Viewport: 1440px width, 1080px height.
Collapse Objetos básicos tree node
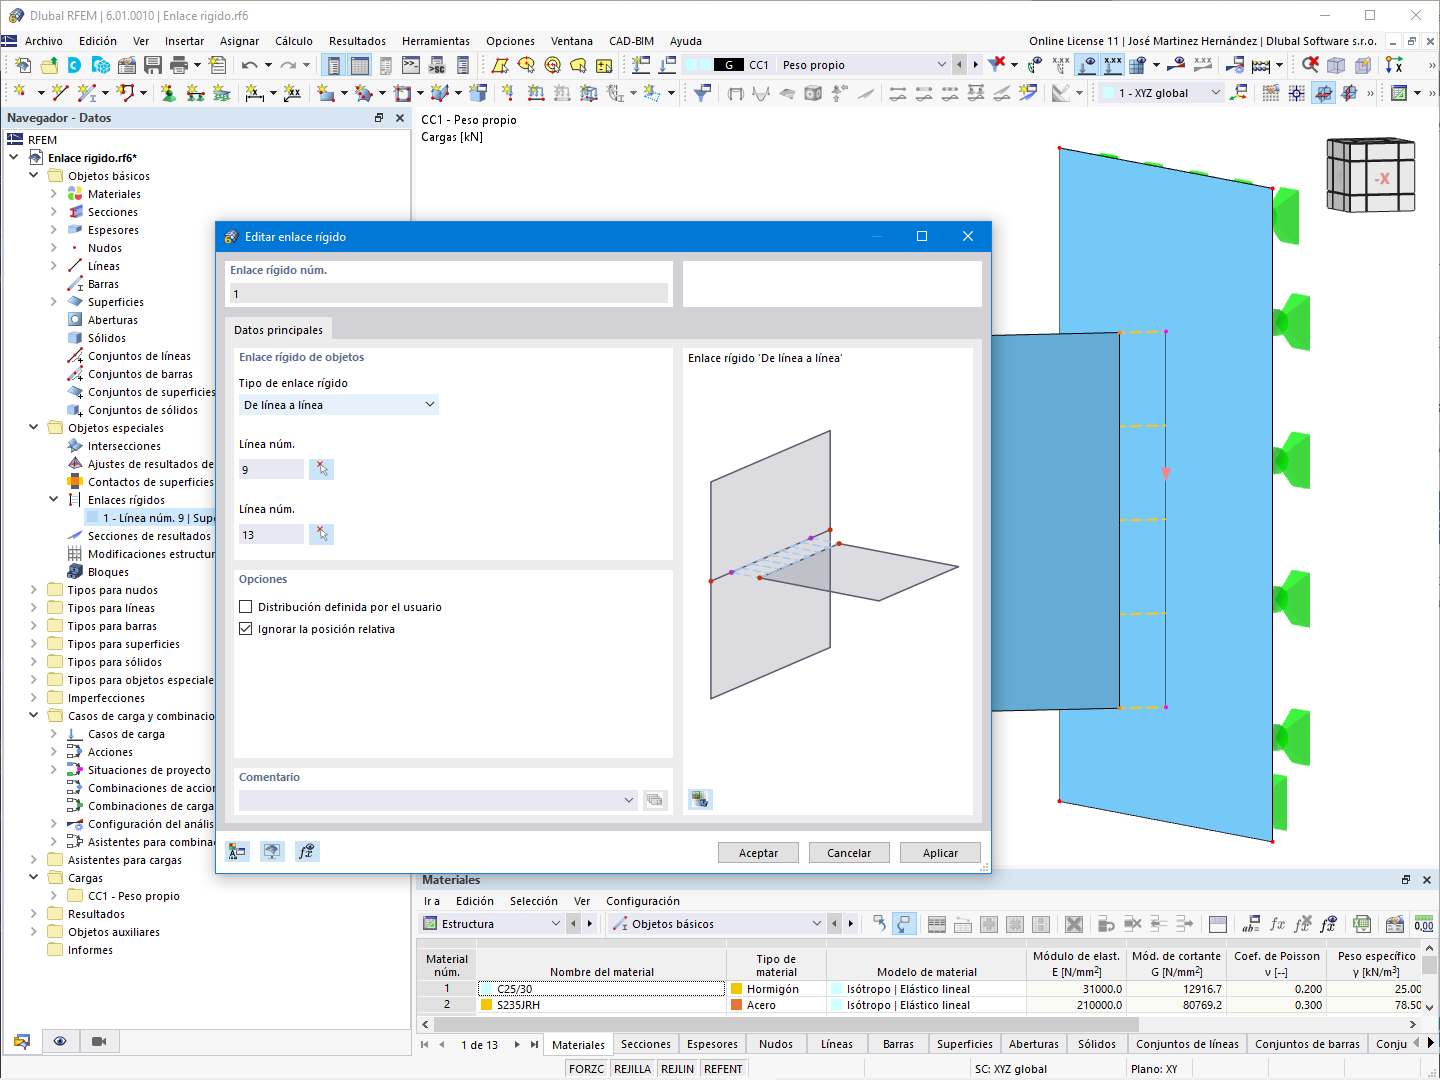[34, 176]
